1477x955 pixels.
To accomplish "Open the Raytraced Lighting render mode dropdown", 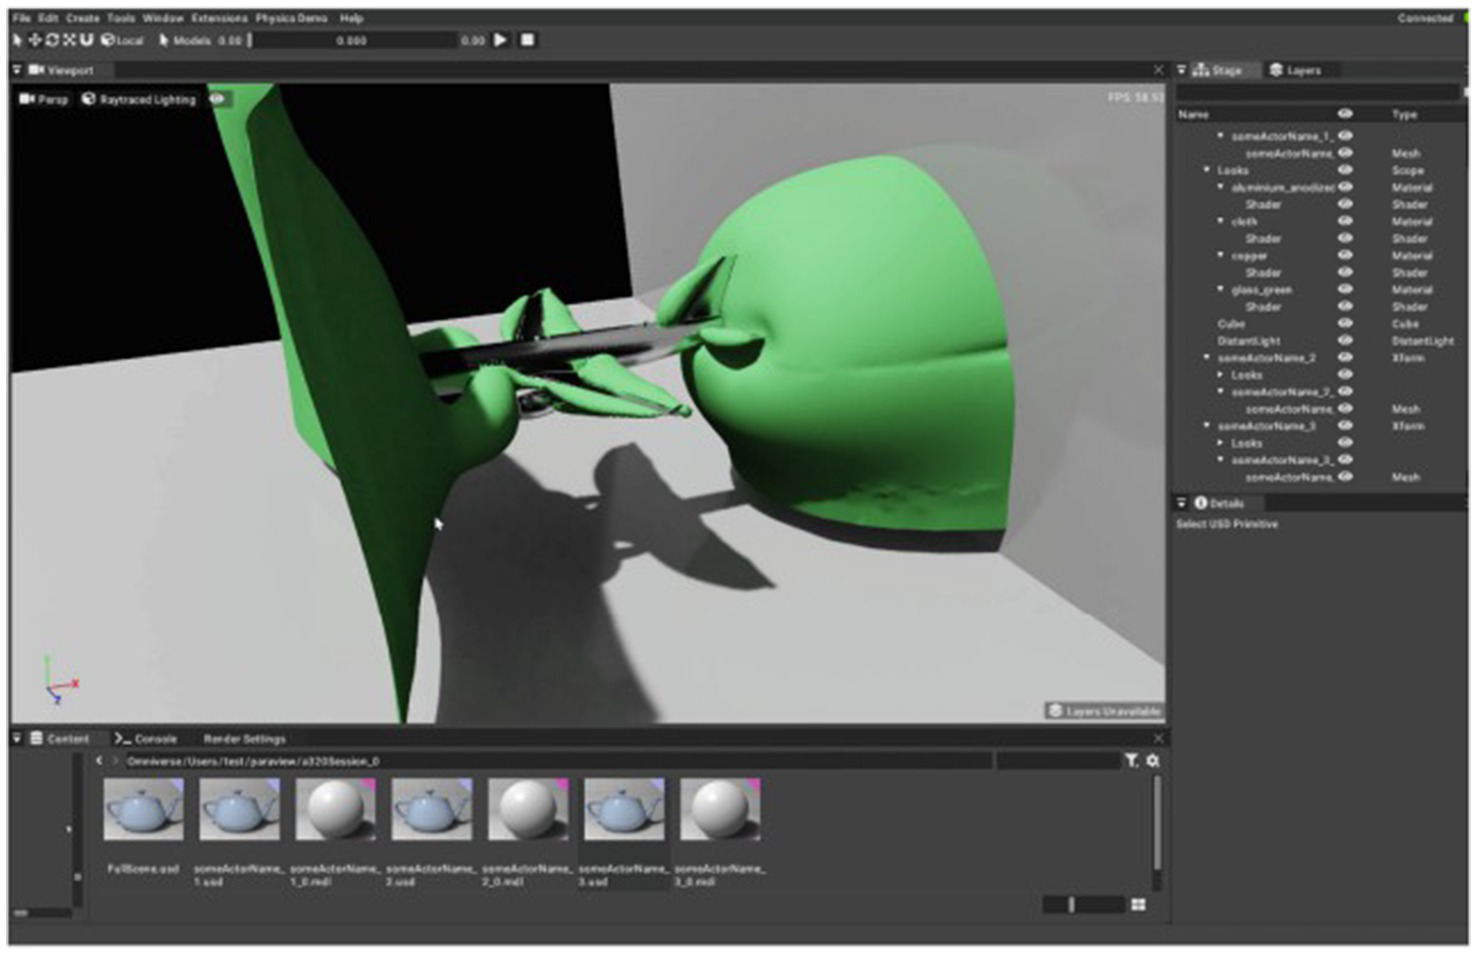I will coord(139,99).
